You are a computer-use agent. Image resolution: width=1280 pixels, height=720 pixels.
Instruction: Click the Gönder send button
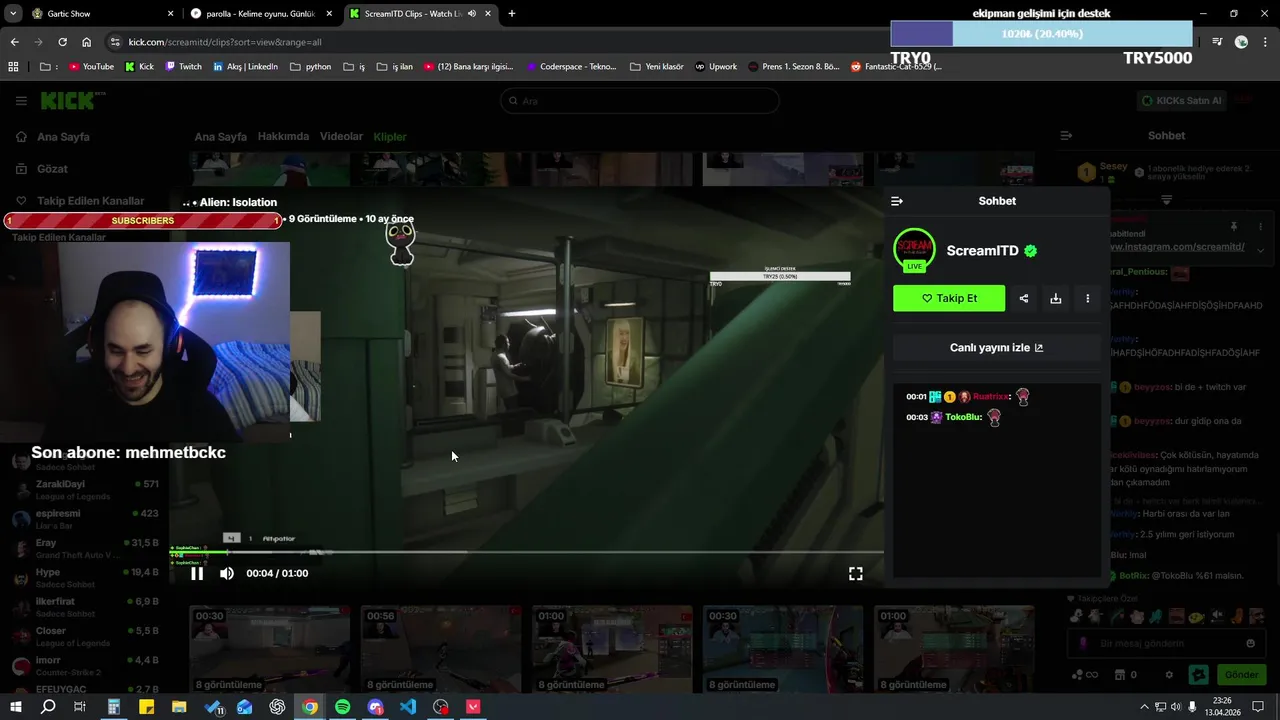[x=1241, y=675]
